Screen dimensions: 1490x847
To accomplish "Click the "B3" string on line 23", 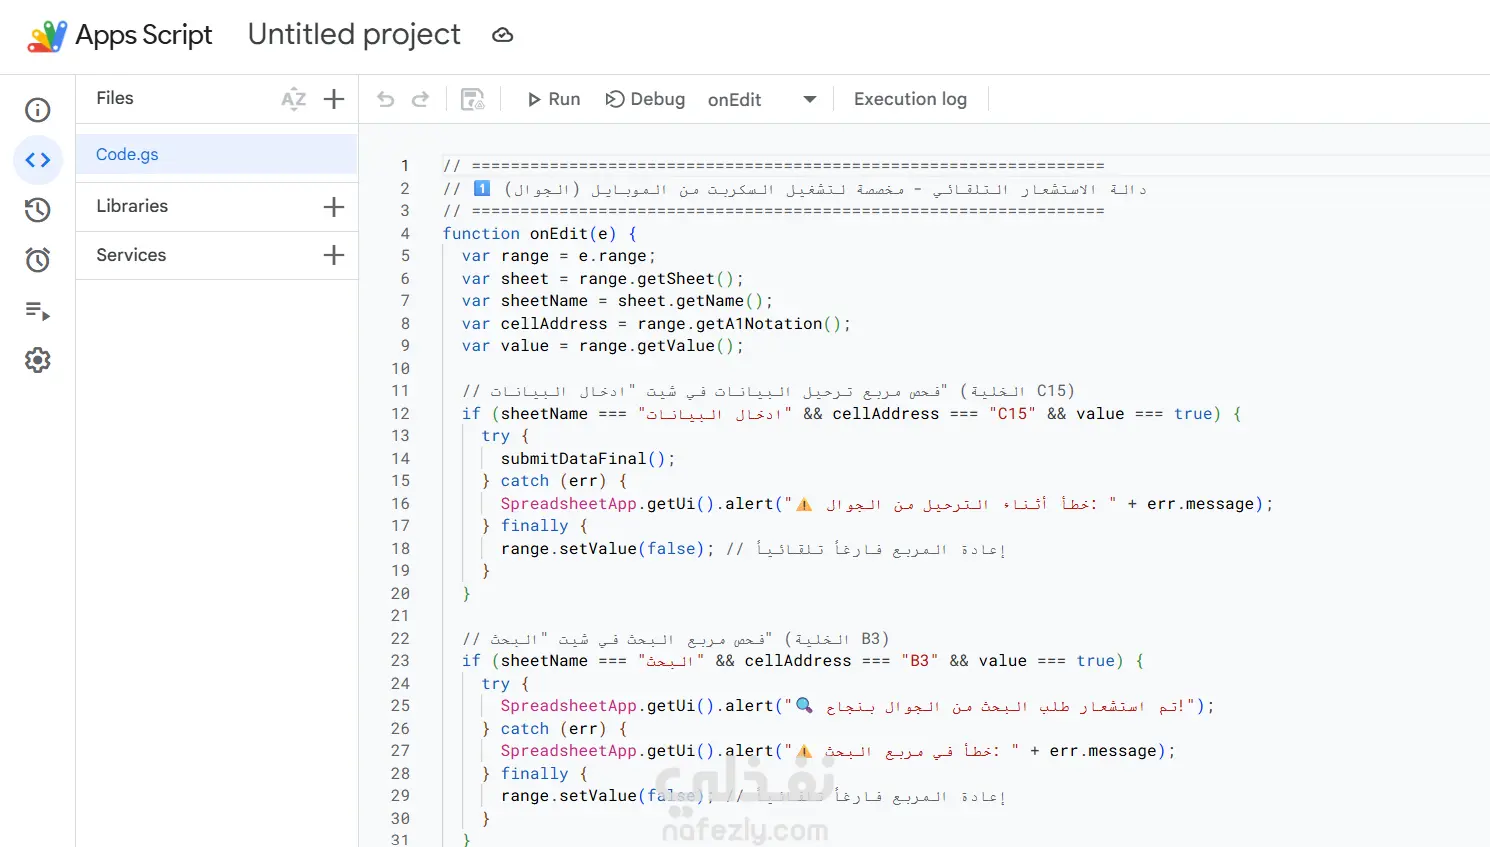I will pos(920,660).
